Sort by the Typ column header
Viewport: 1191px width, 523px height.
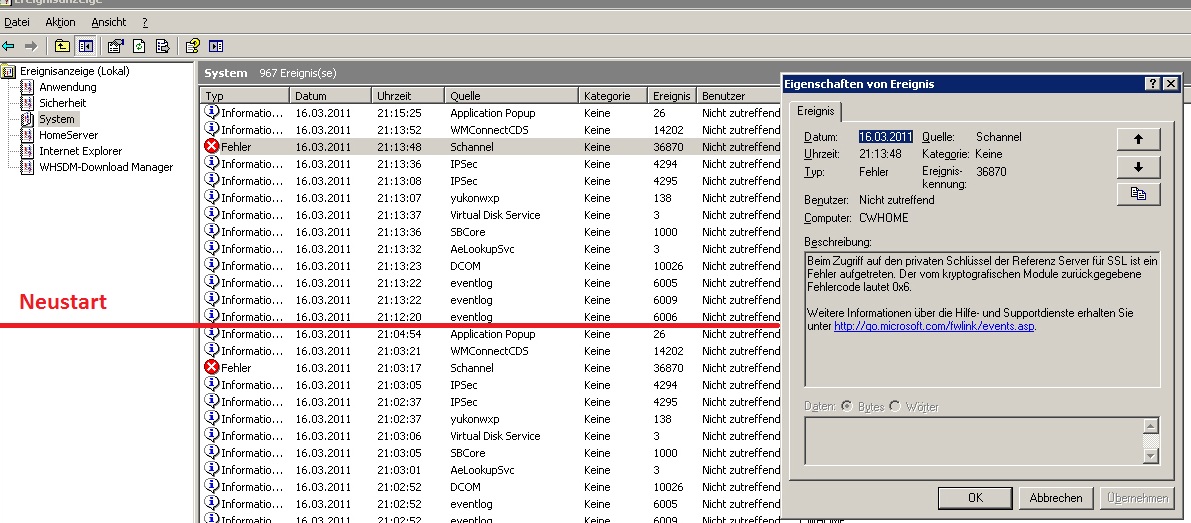(x=245, y=96)
